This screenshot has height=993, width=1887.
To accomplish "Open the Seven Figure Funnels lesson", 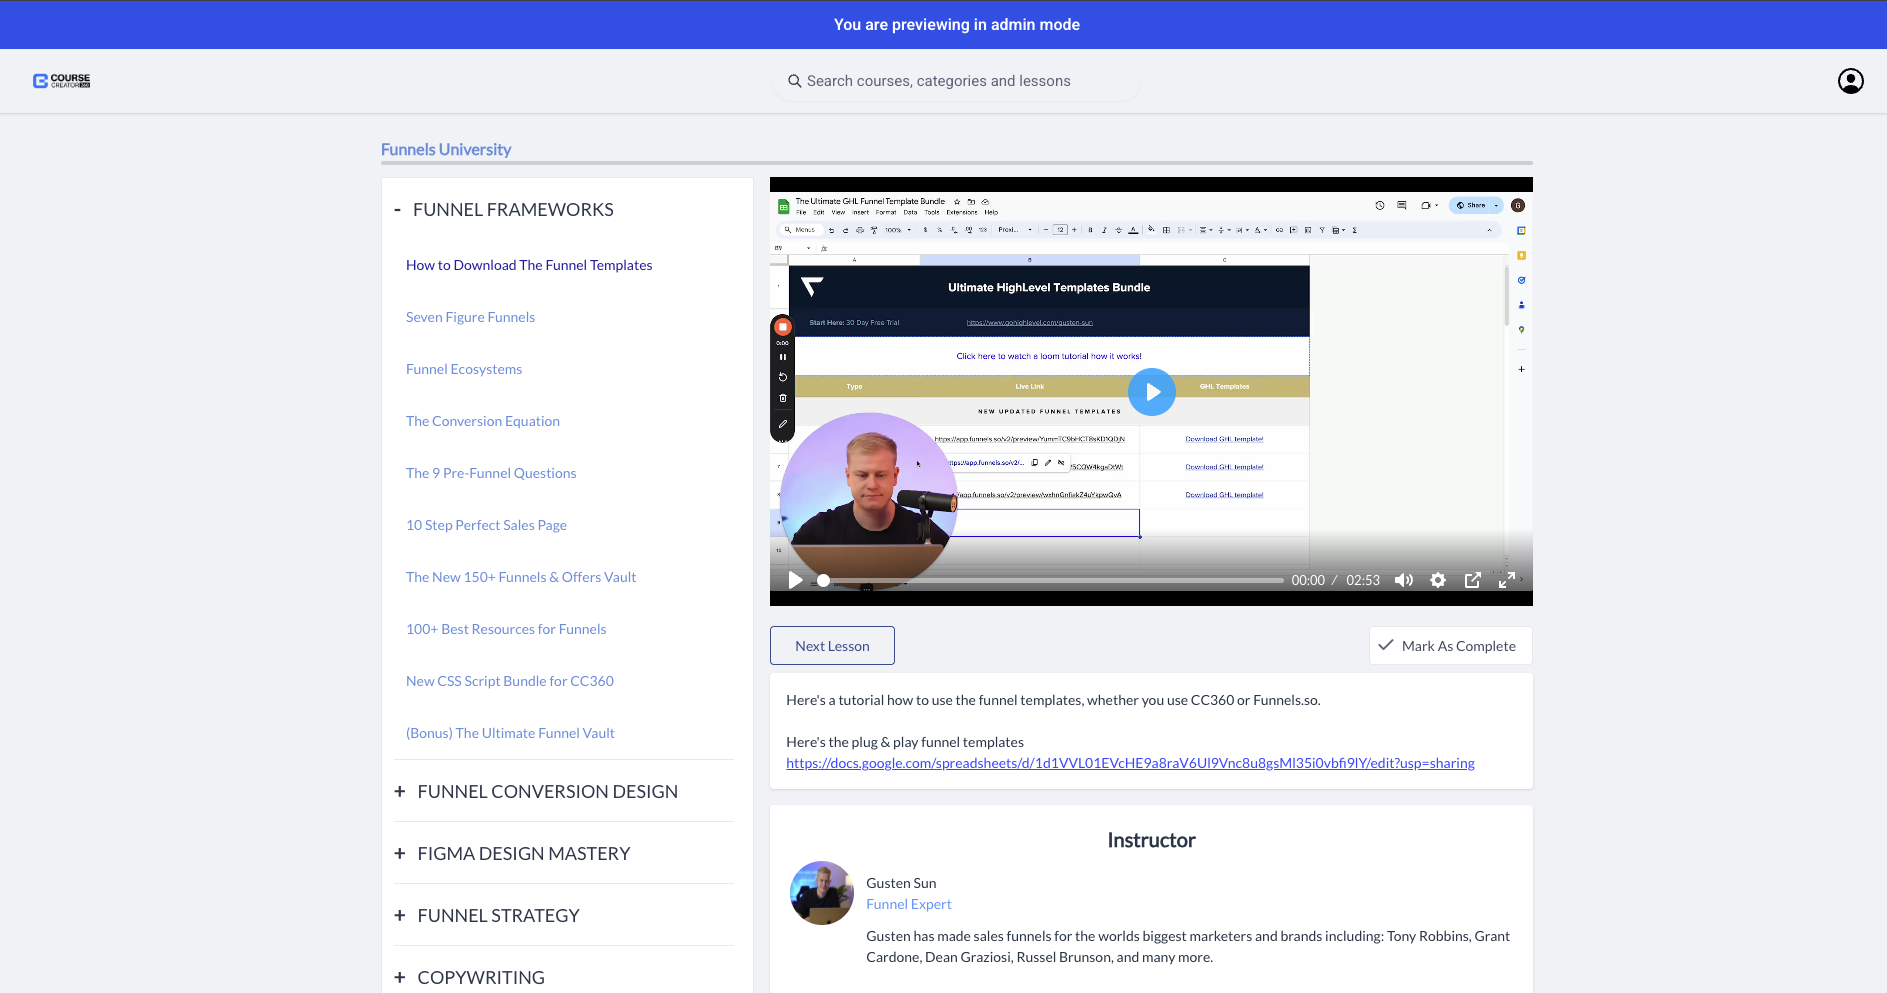I will click(470, 316).
